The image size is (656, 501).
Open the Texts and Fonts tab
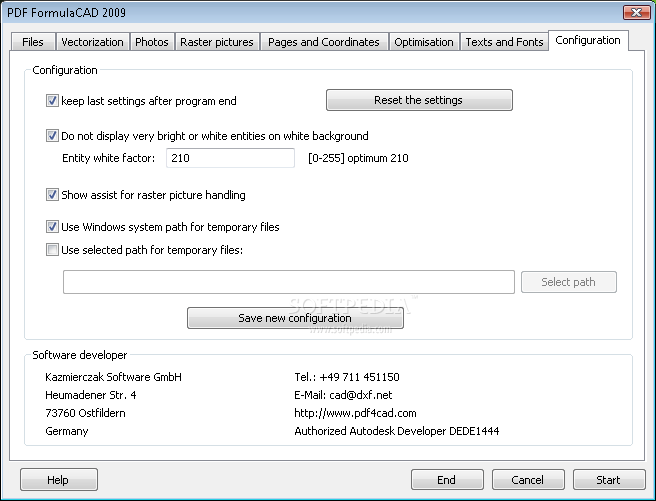click(504, 42)
